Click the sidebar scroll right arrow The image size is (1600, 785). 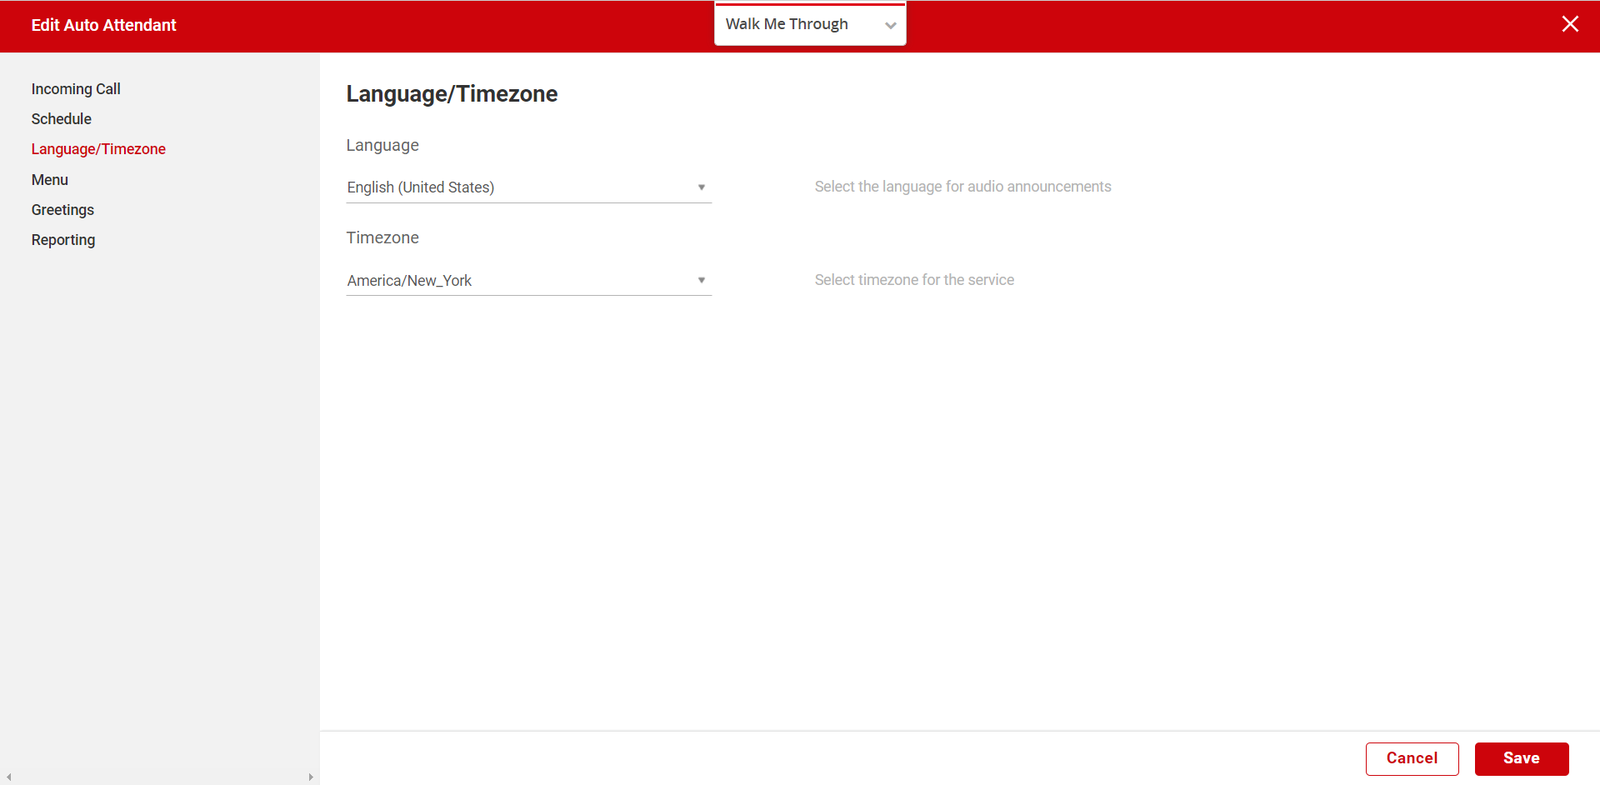(x=311, y=777)
